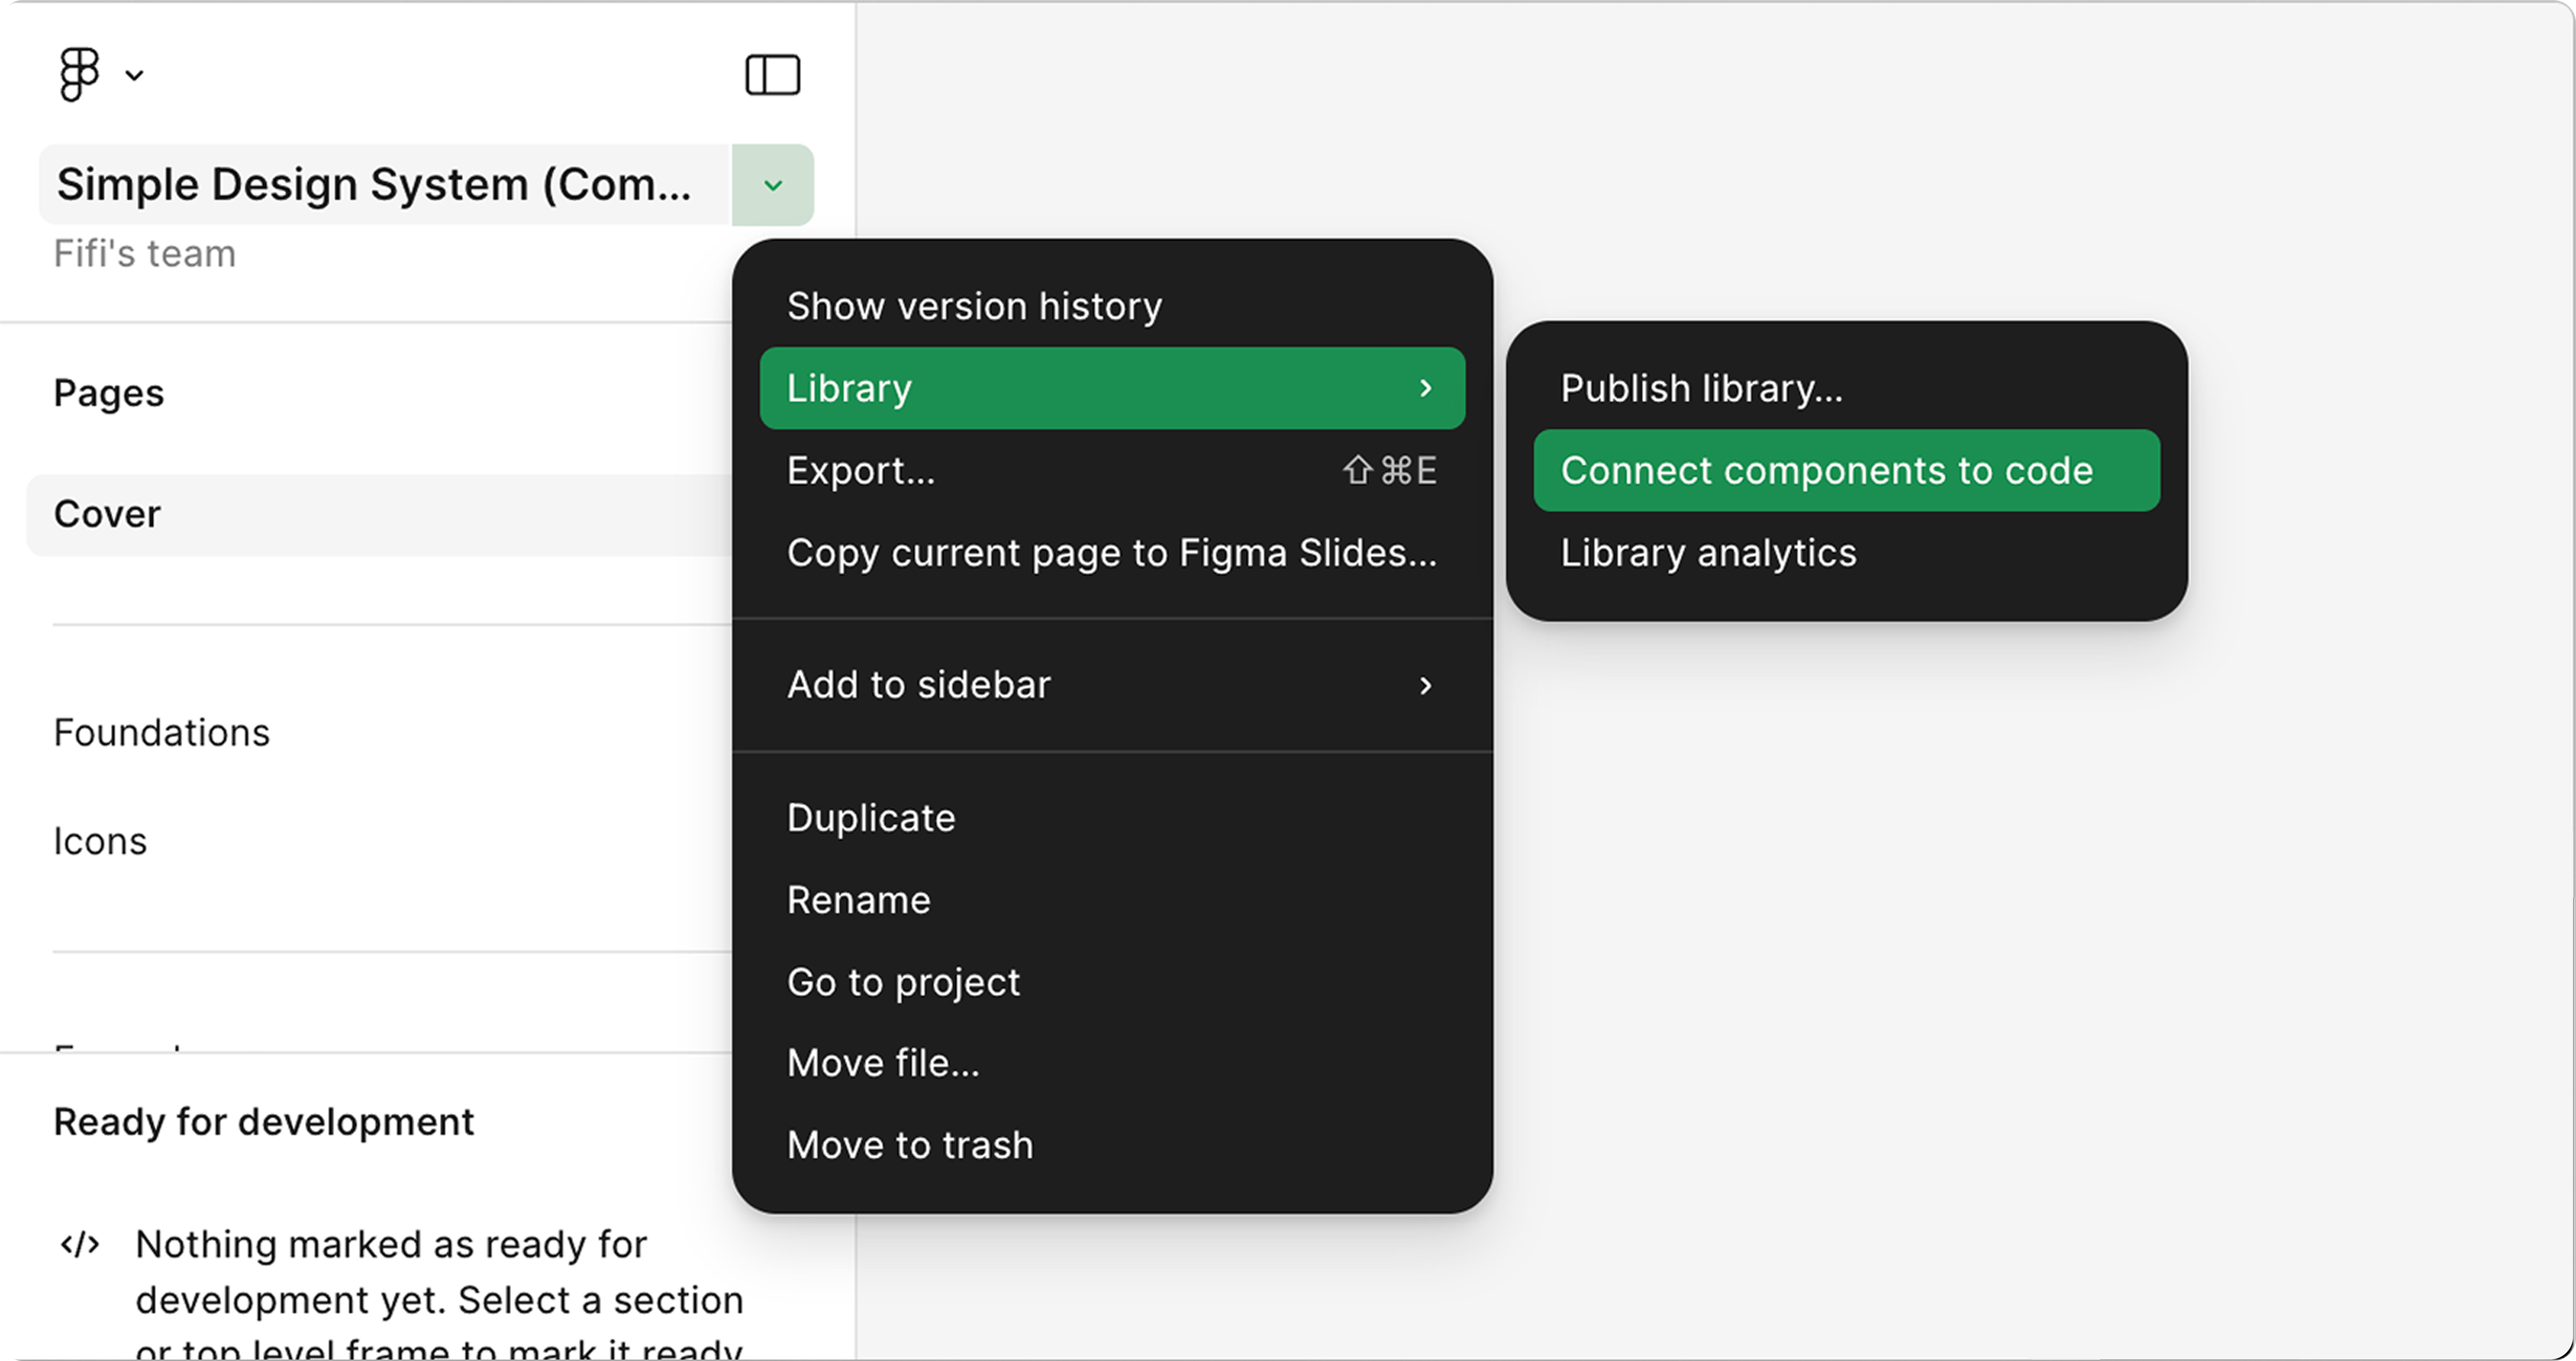
Task: Open Library analytics from submenu
Action: point(1708,553)
